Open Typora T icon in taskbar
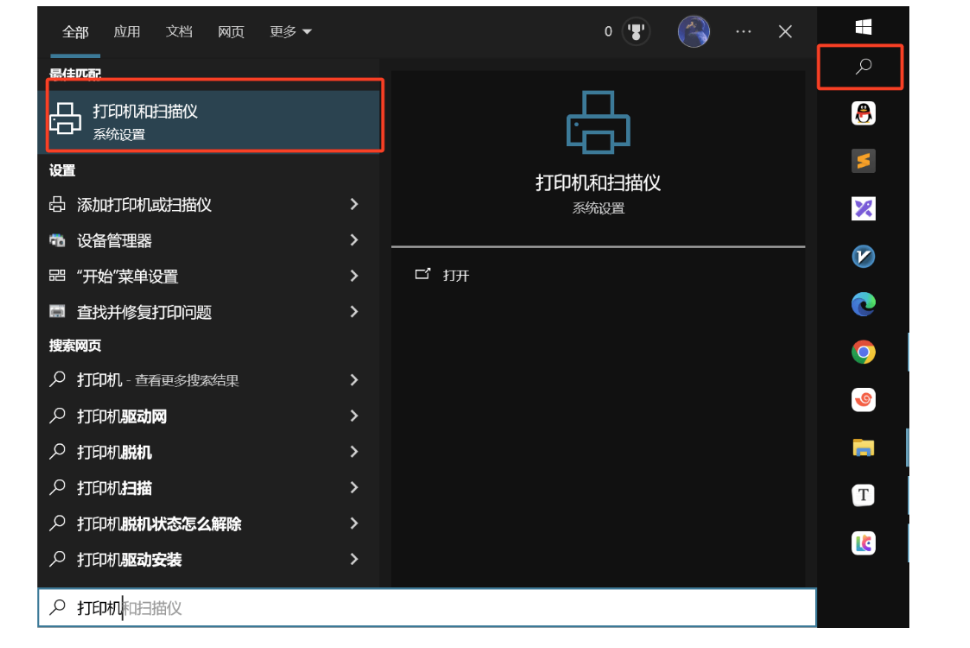 (x=863, y=495)
